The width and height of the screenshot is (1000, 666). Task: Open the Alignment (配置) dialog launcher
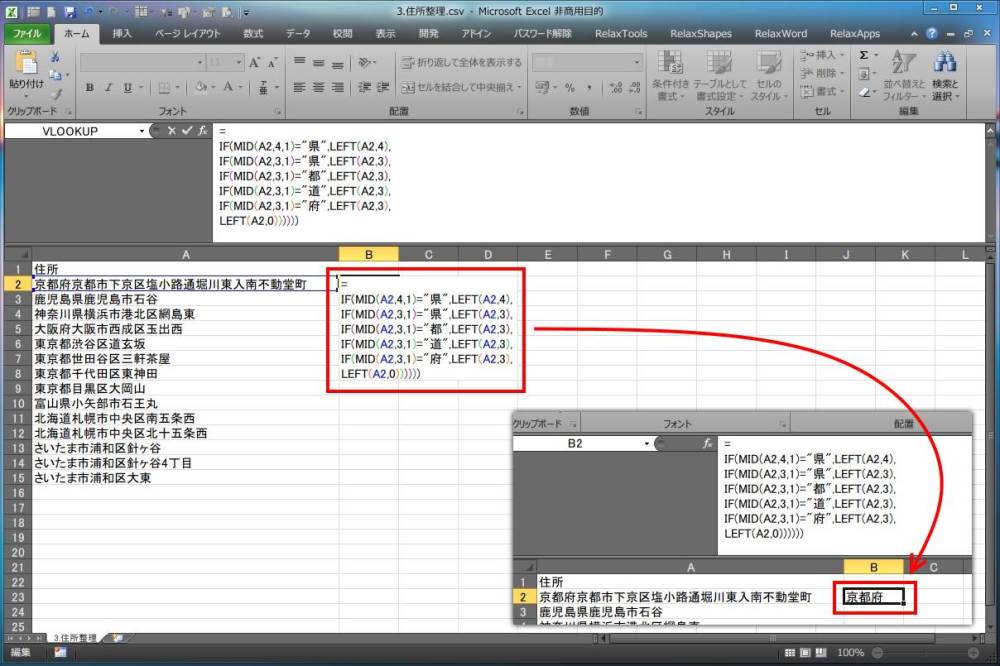[520, 112]
